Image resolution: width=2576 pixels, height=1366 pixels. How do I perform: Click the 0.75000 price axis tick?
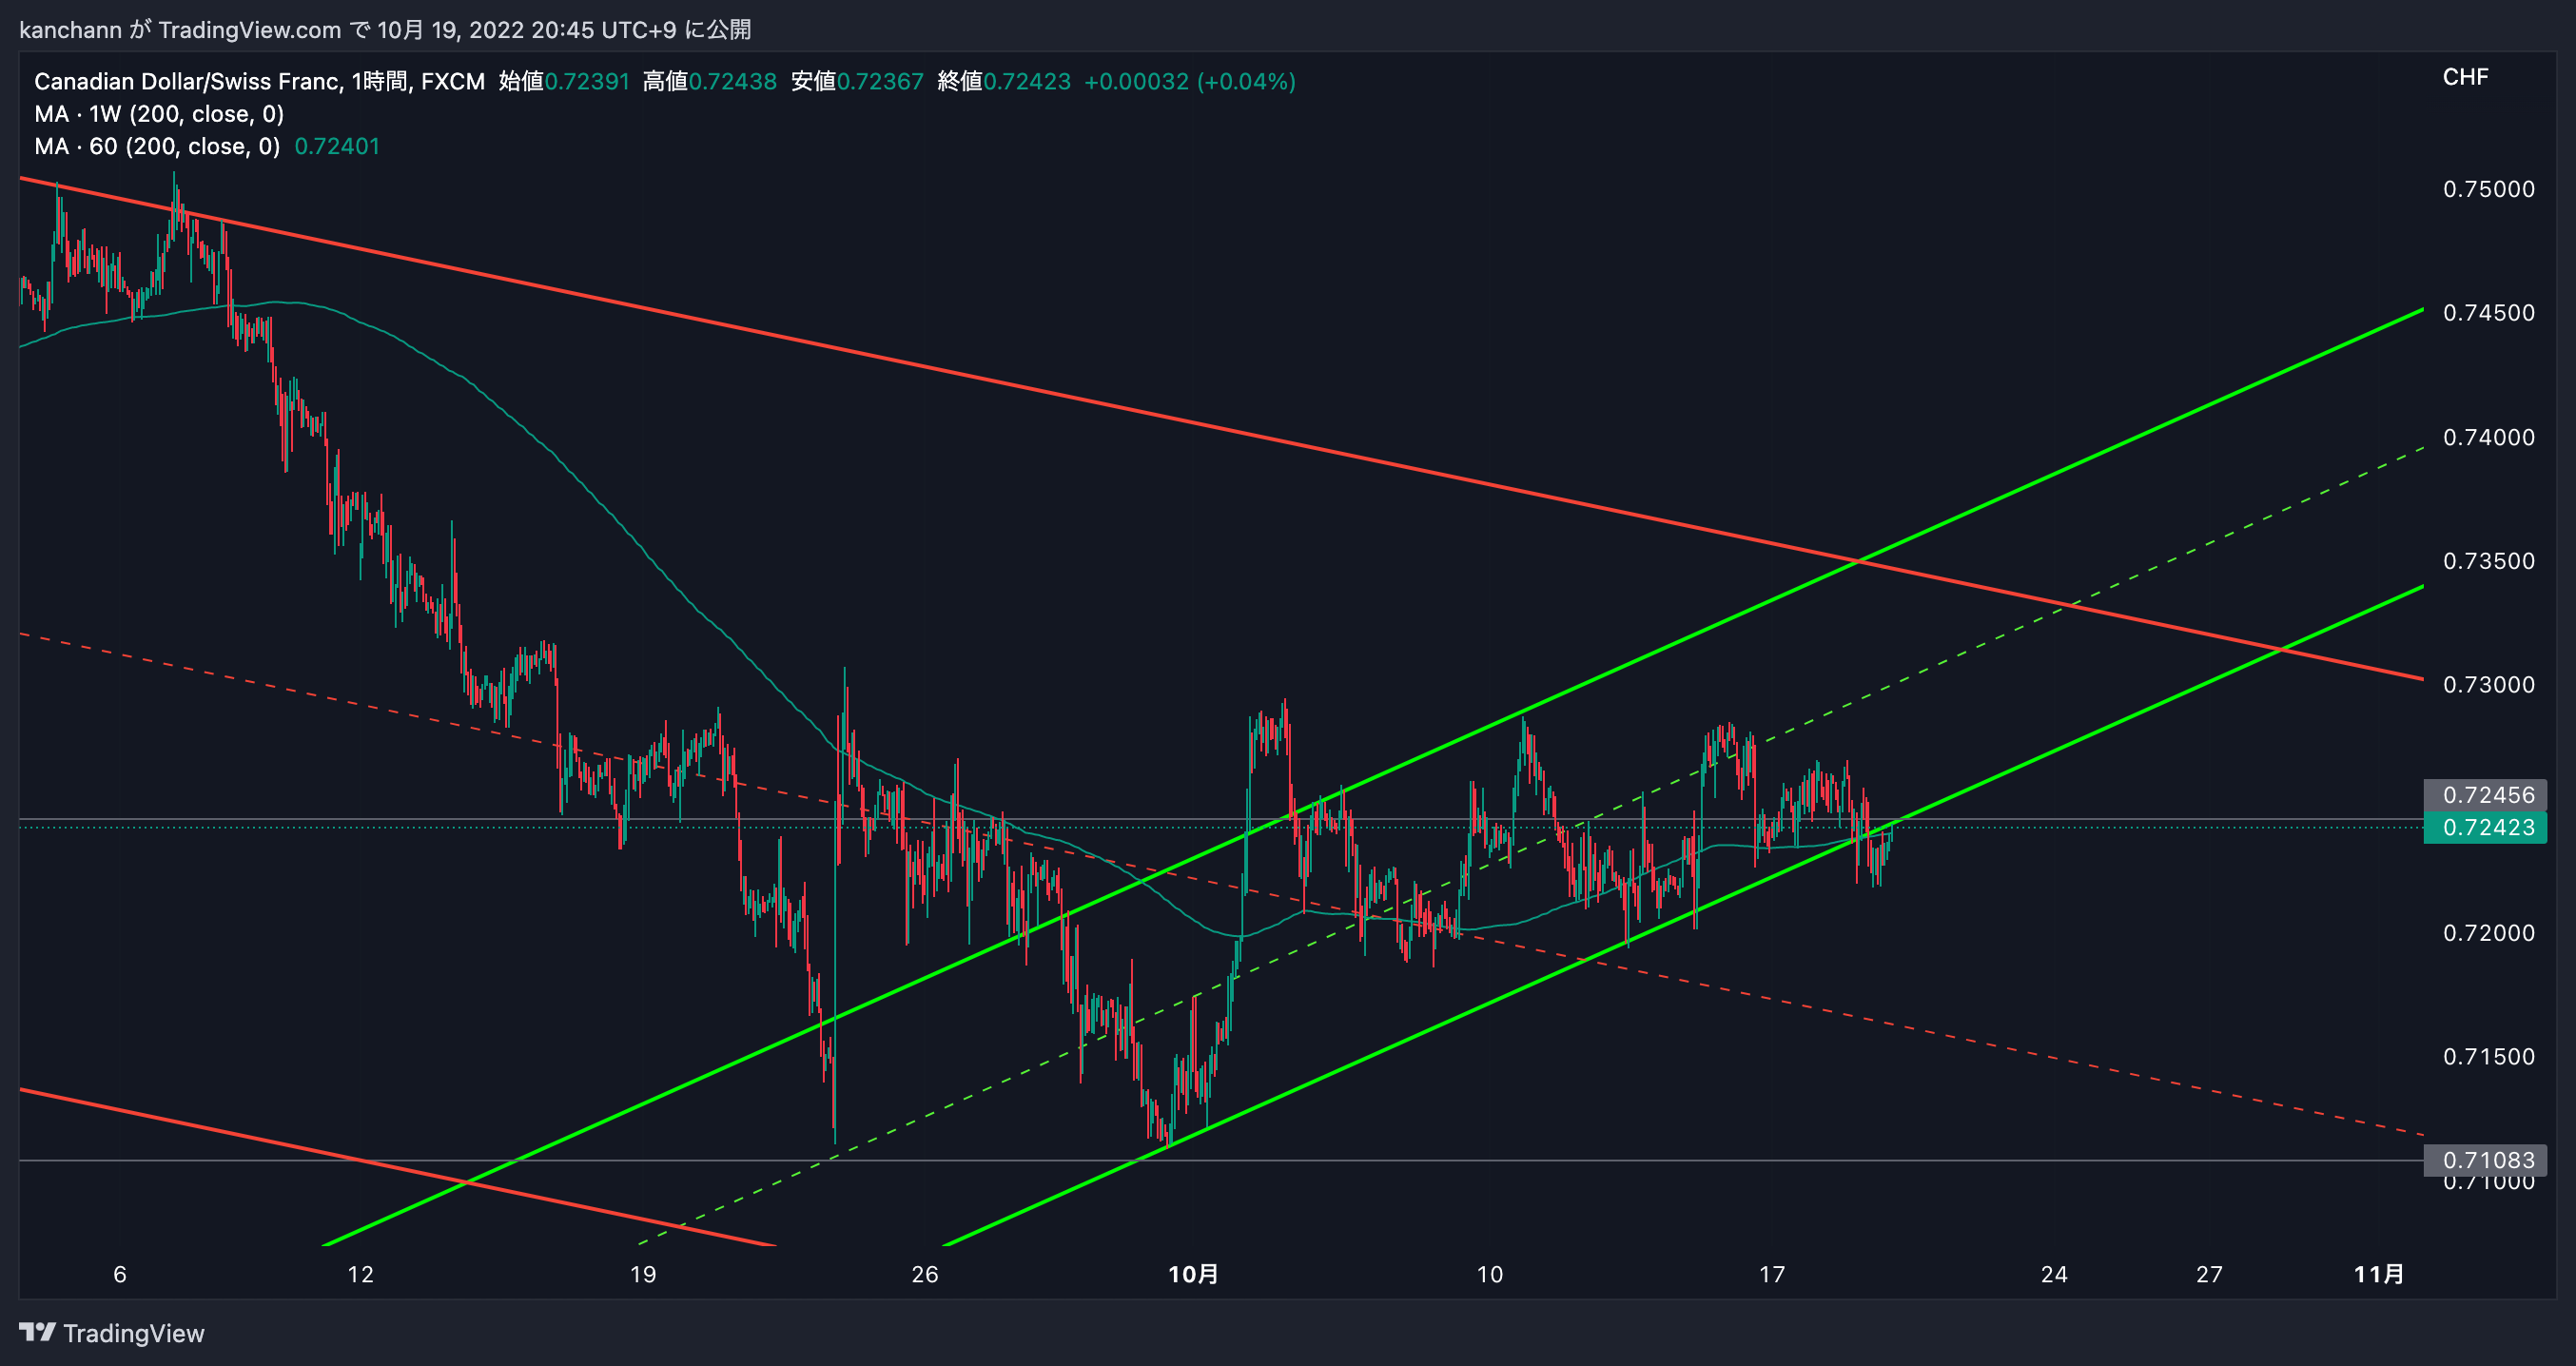[x=2489, y=189]
